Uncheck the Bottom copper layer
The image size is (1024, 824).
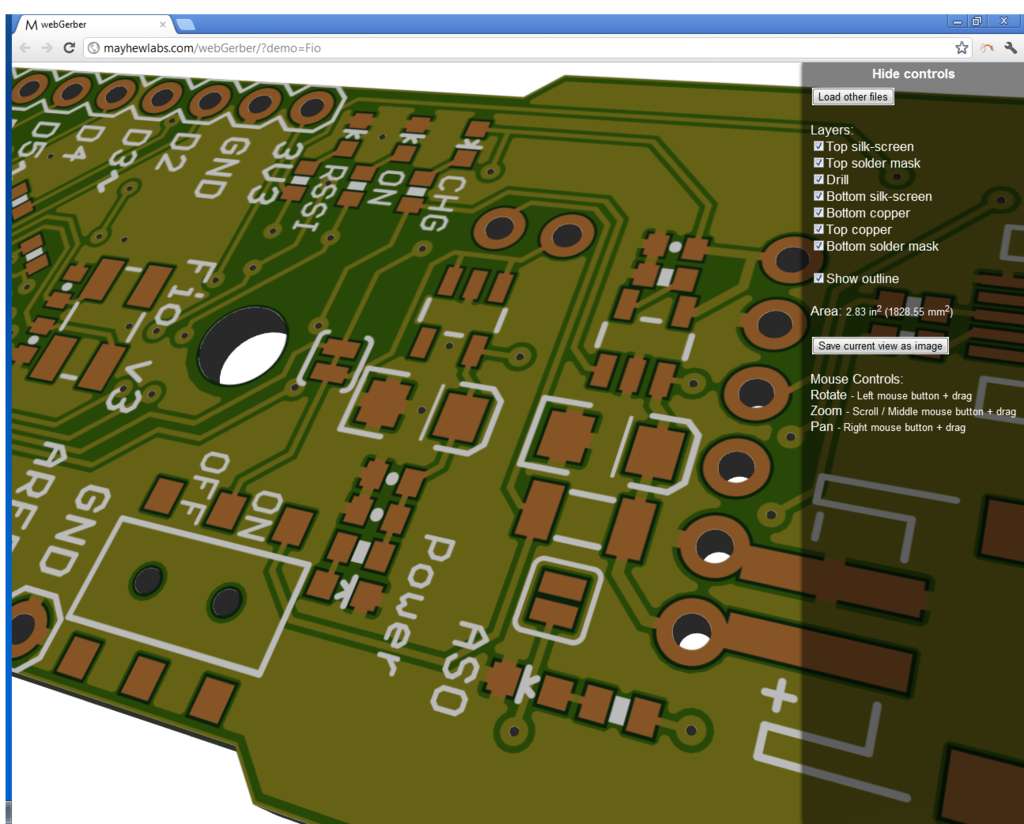click(x=818, y=212)
